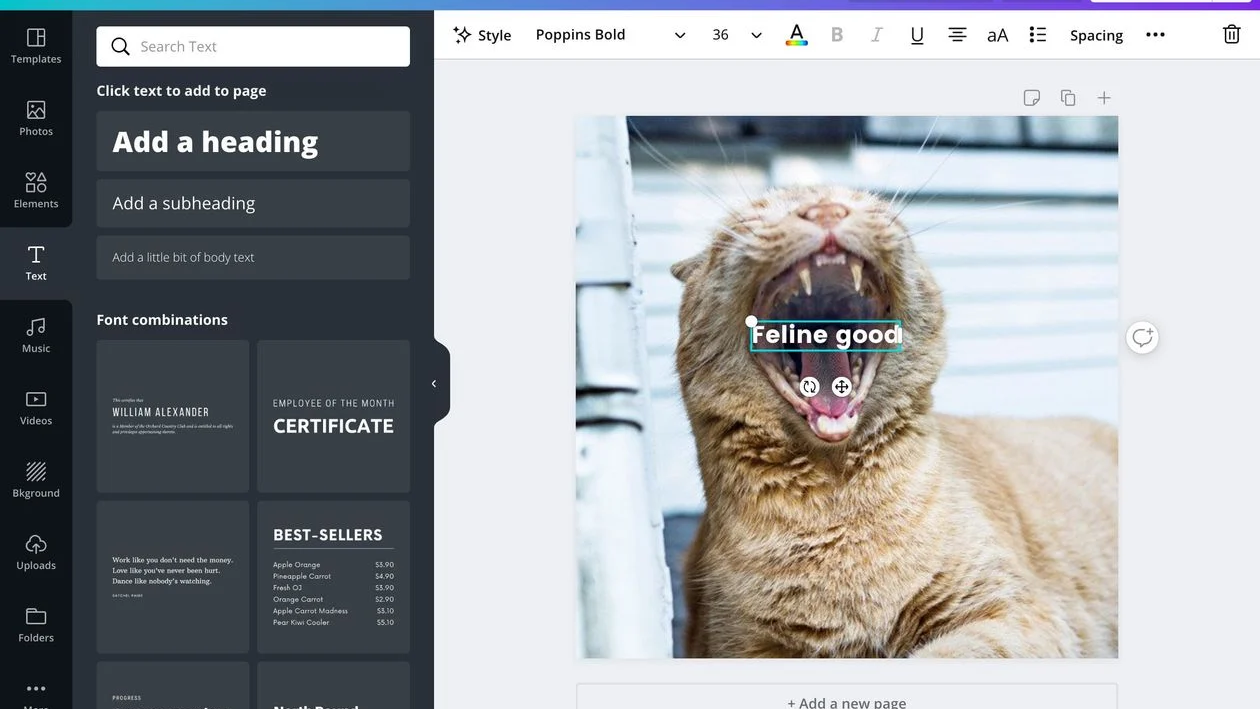Viewport: 1260px width, 709px height.
Task: Click the 'Feline good' text box
Action: point(826,335)
